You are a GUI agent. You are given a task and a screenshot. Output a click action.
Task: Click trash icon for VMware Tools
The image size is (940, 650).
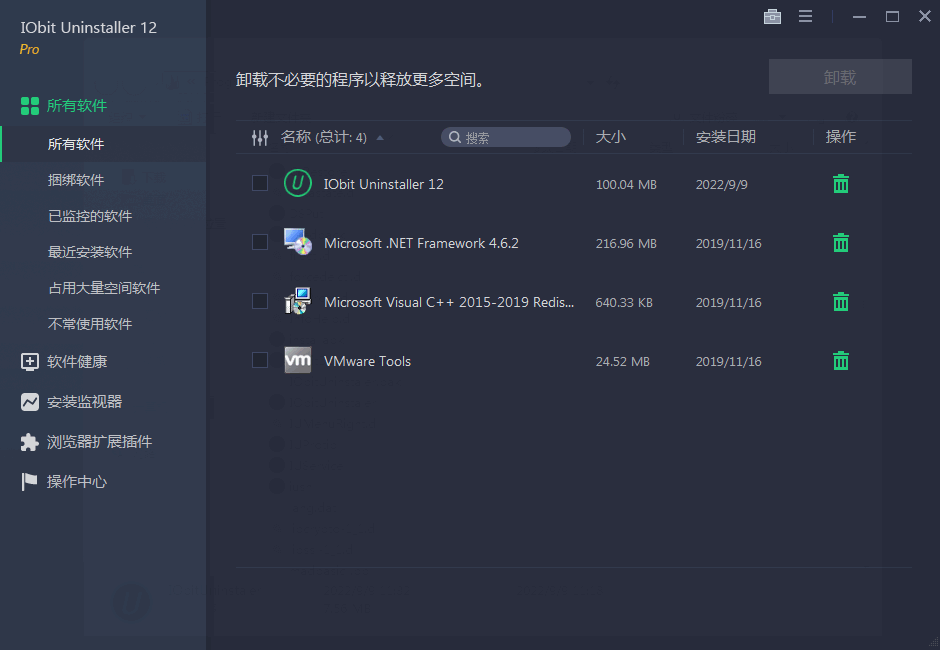point(840,360)
